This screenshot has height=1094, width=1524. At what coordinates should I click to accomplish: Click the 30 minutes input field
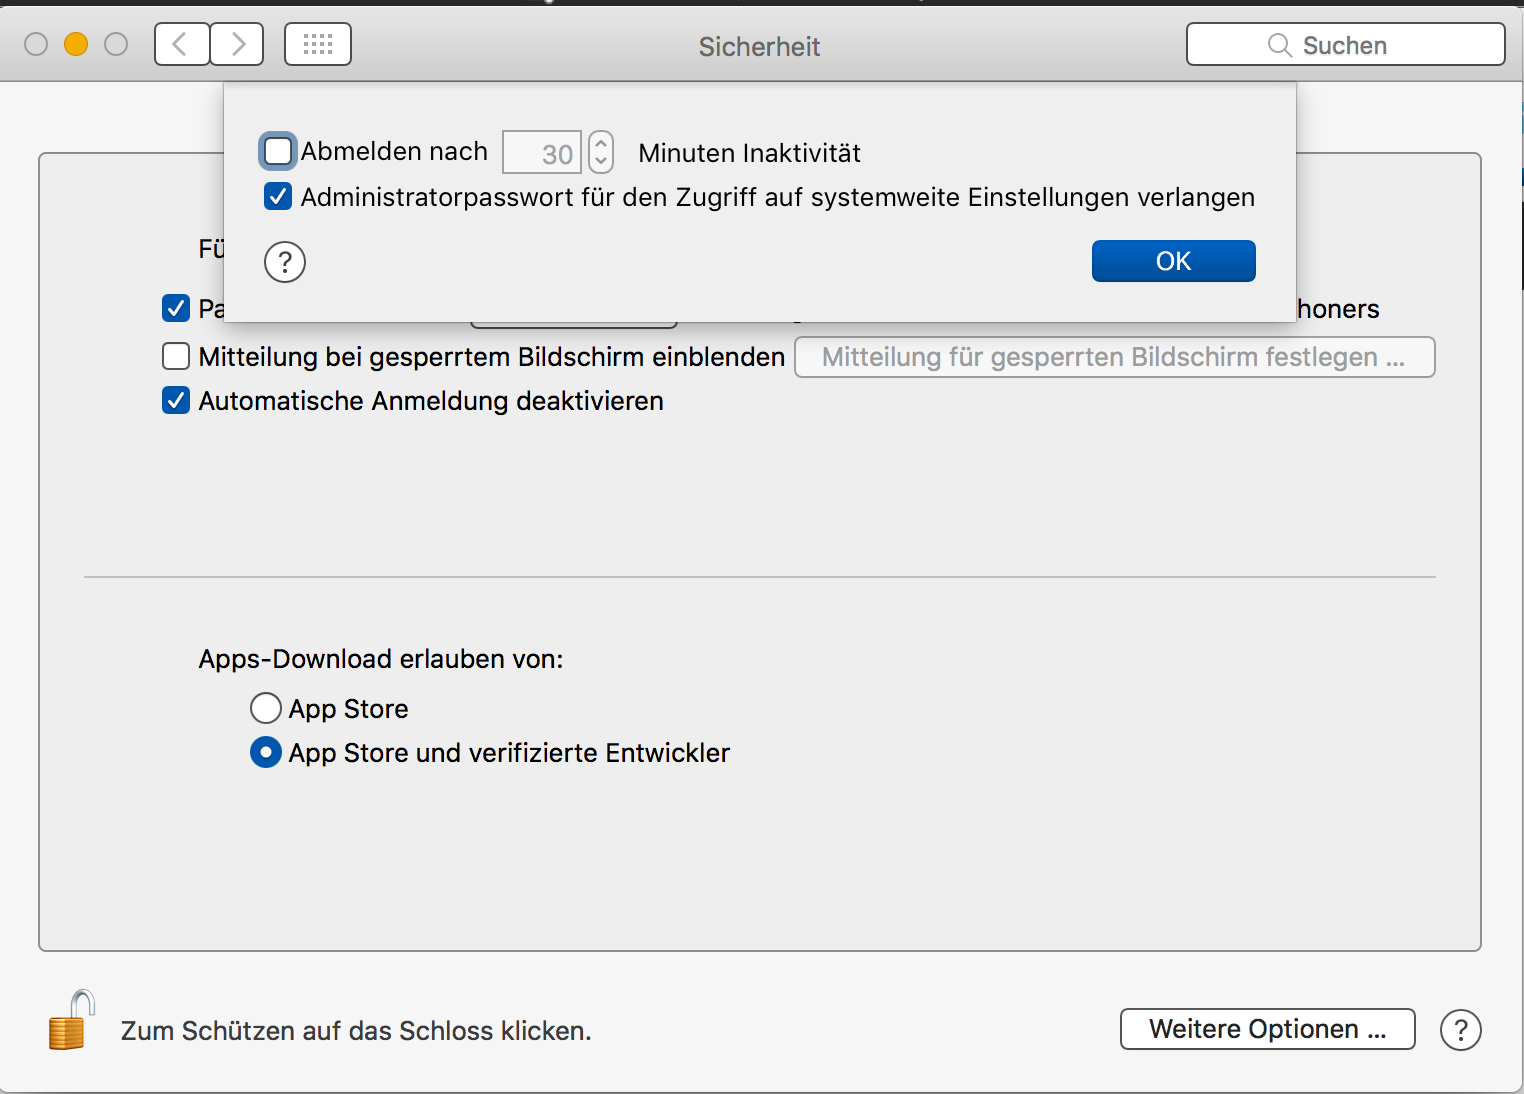[x=541, y=152]
